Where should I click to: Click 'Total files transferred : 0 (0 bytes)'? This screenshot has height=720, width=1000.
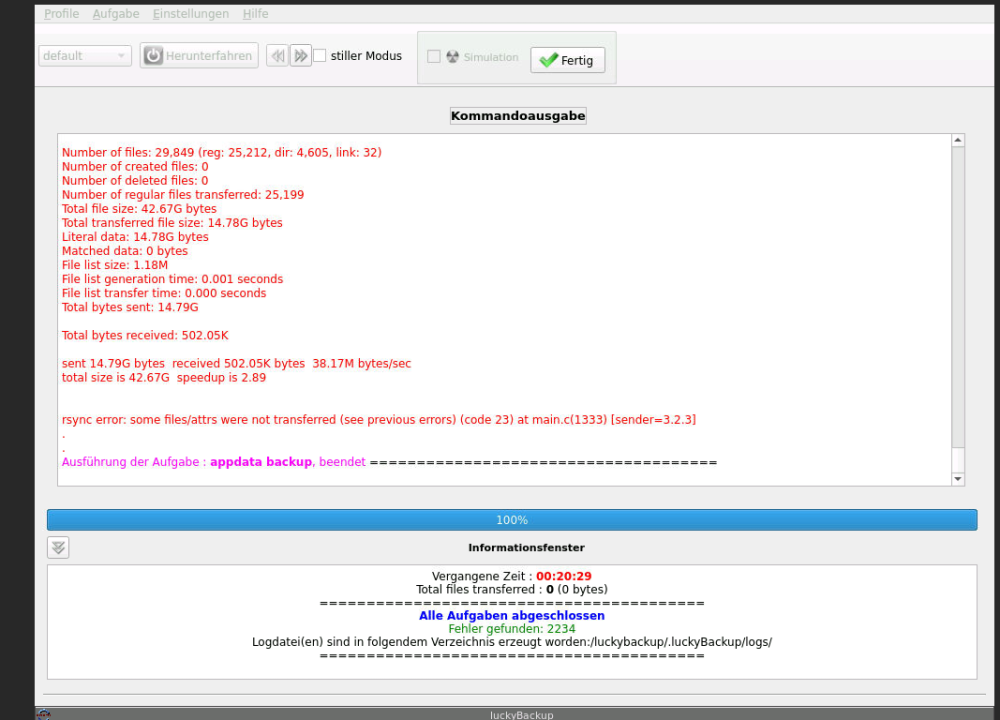point(511,589)
